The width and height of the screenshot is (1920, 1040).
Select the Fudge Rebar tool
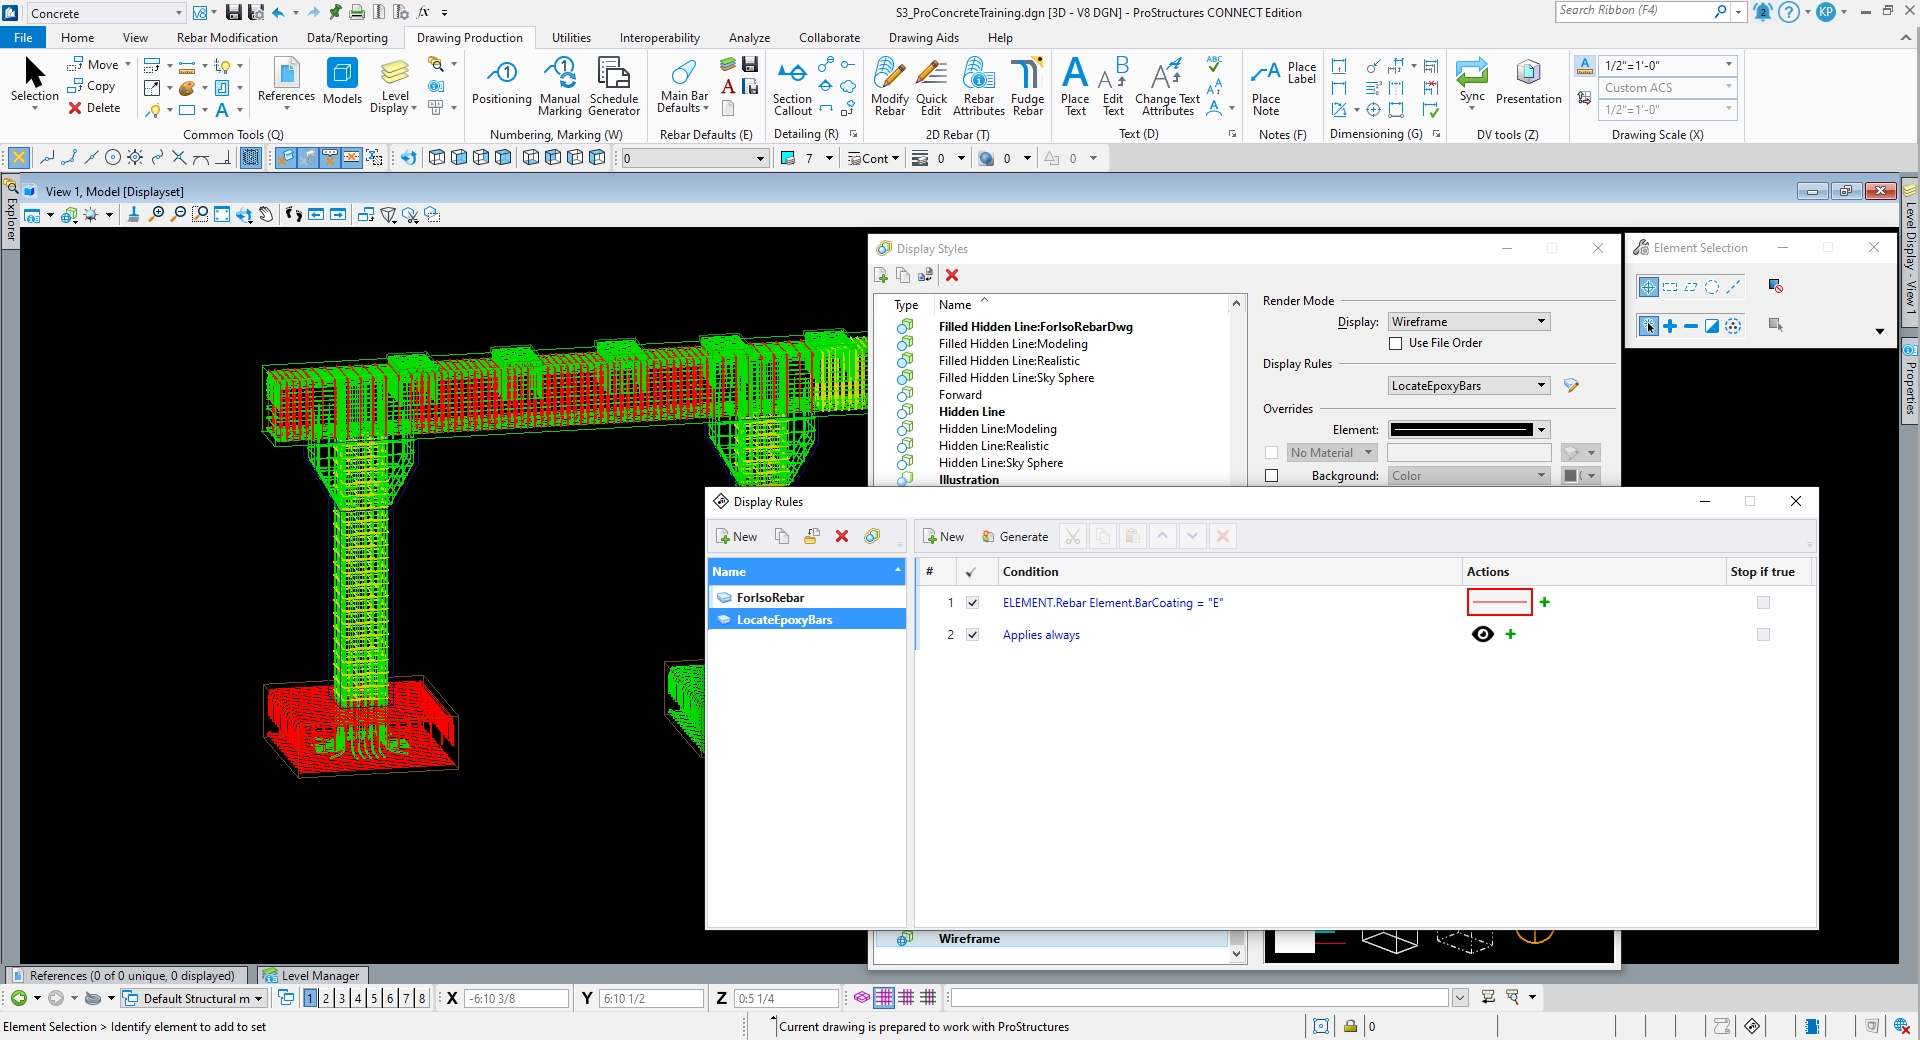(x=1027, y=87)
